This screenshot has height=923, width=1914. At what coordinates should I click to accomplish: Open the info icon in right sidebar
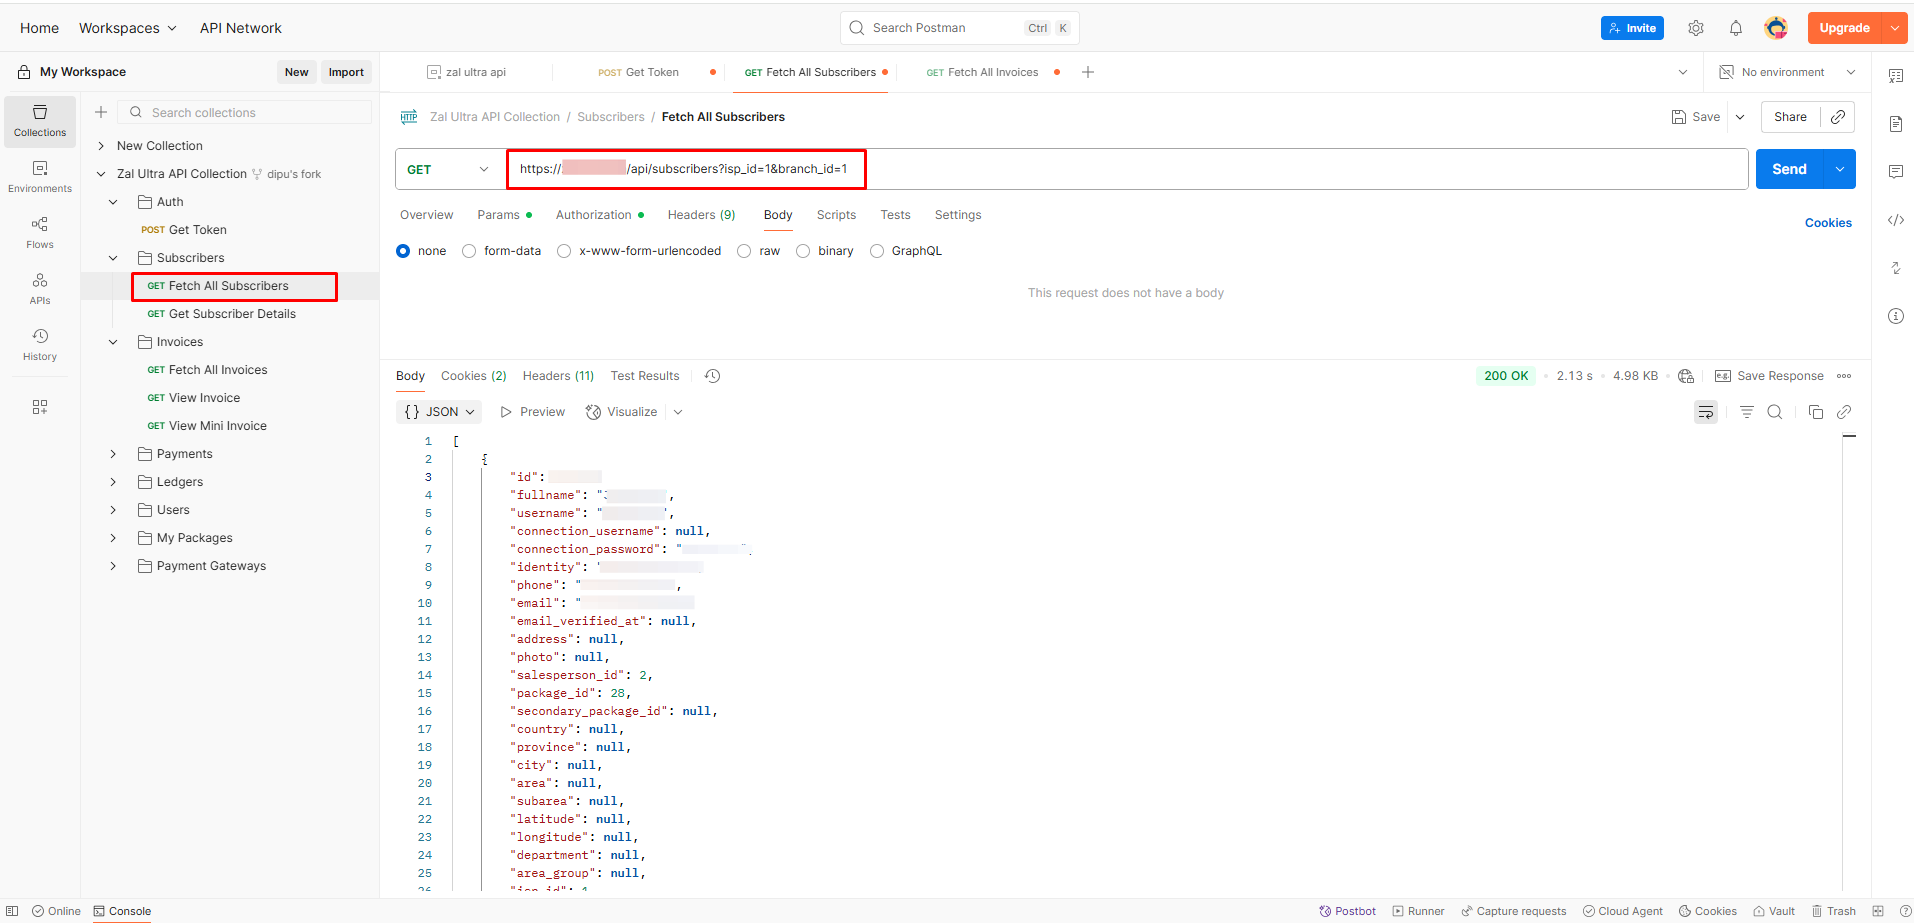[1895, 316]
